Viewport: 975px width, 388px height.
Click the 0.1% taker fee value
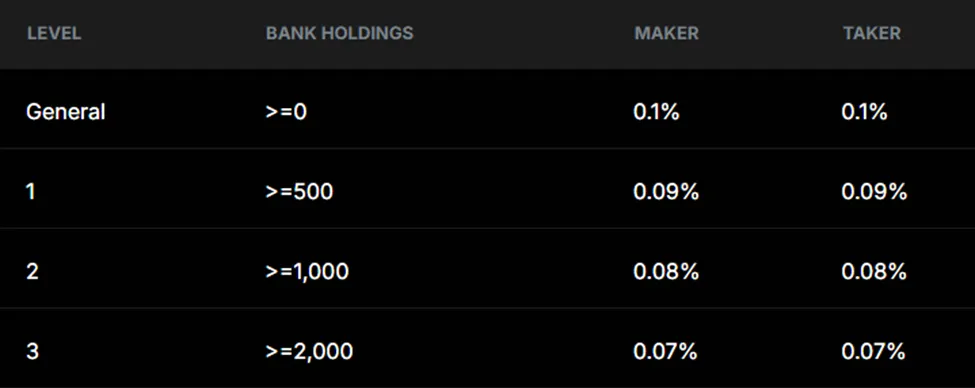click(x=864, y=113)
